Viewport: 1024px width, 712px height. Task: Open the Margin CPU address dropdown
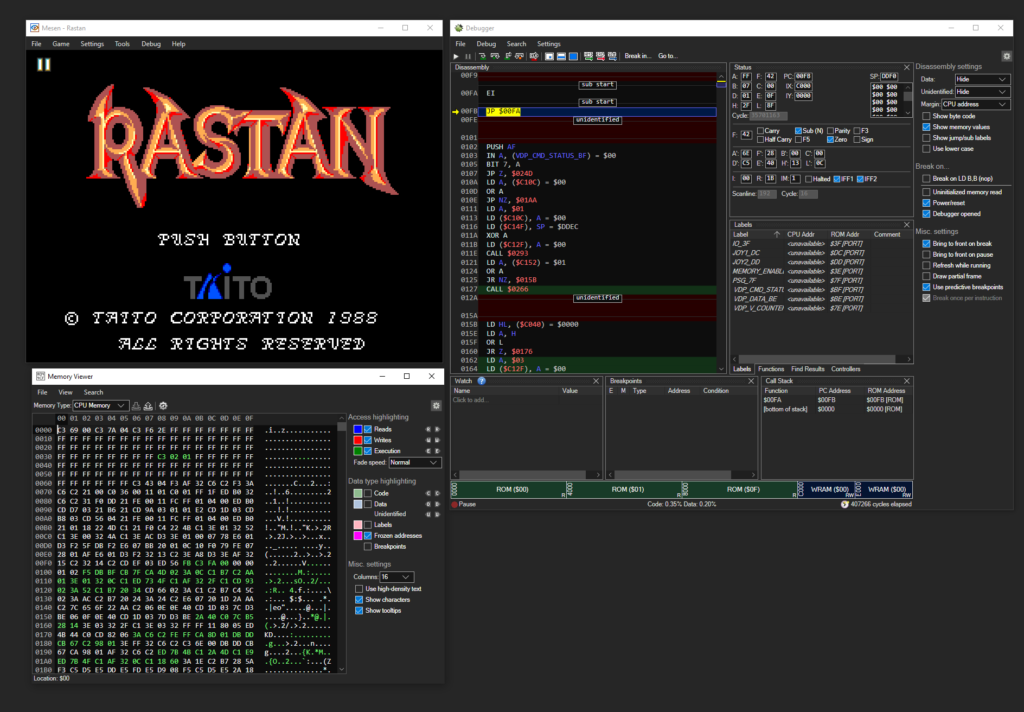pyautogui.click(x=976, y=104)
